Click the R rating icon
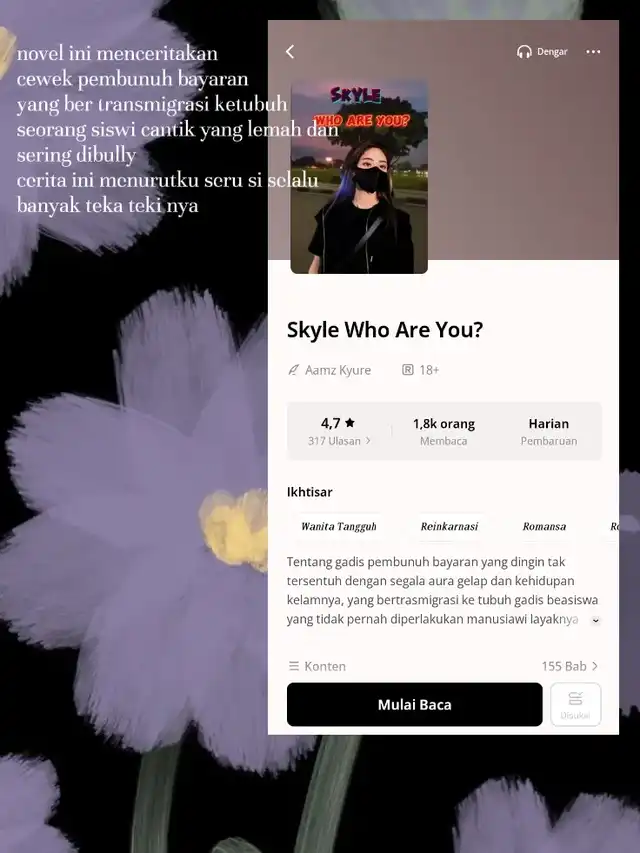 tap(408, 370)
